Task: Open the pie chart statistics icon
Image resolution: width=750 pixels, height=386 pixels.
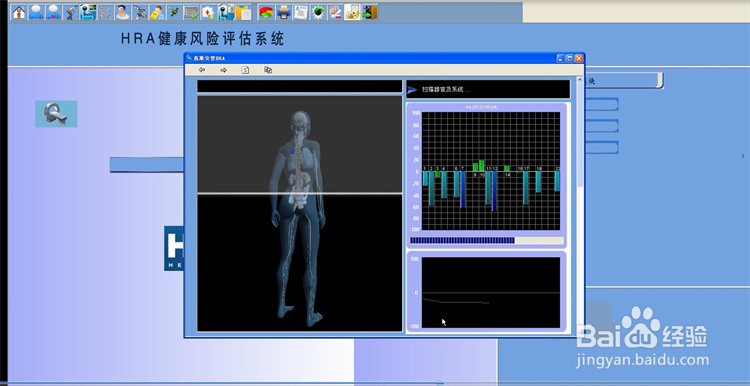Action: [x=266, y=12]
